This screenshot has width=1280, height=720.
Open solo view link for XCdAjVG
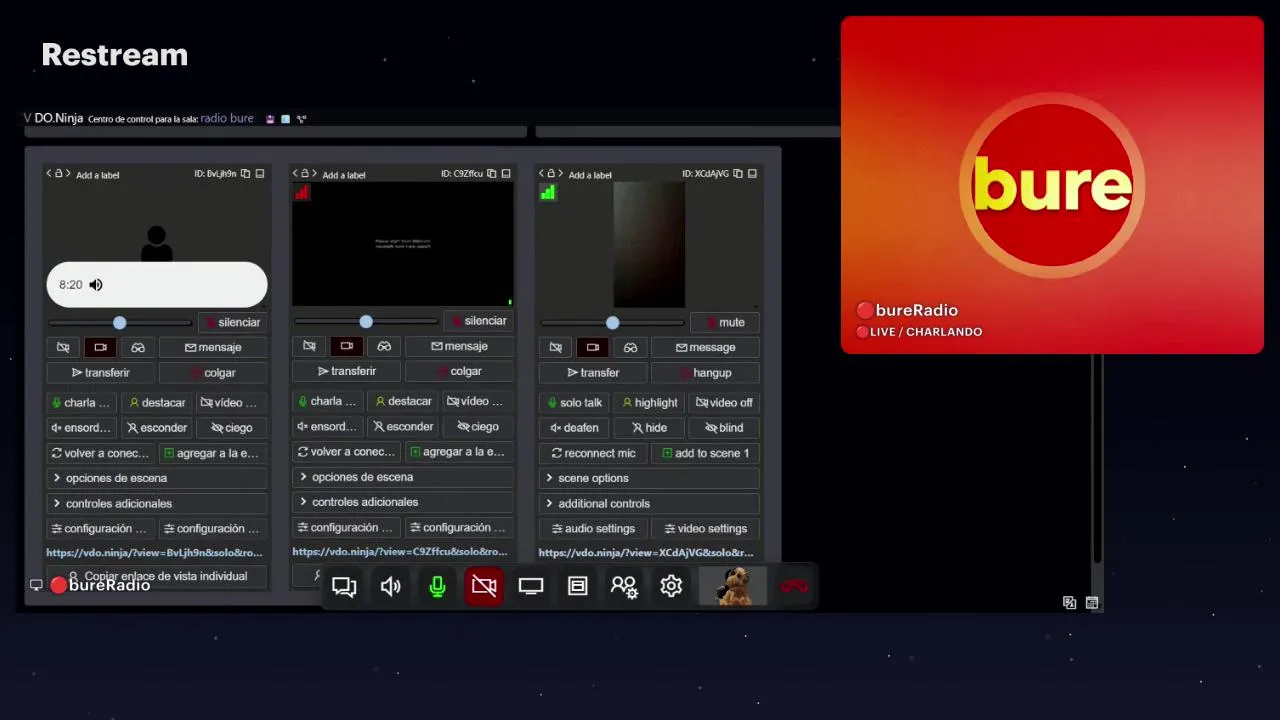(x=646, y=553)
